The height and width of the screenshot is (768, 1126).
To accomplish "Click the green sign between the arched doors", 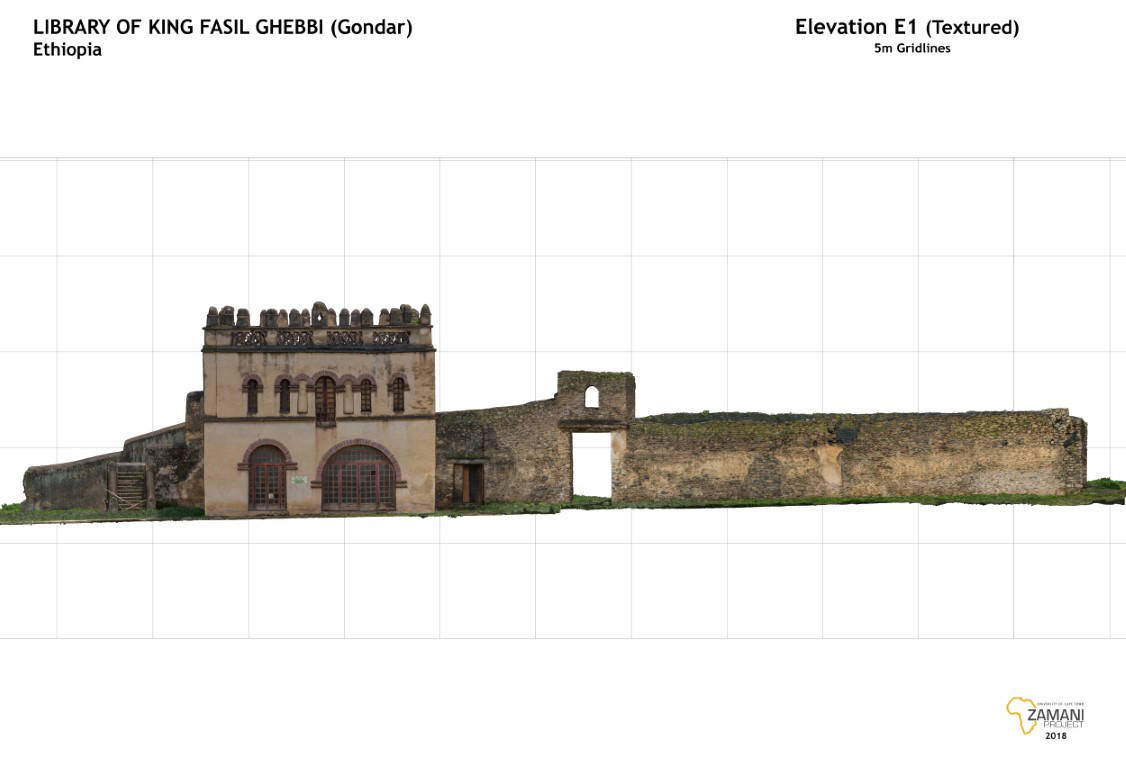I will click(299, 481).
